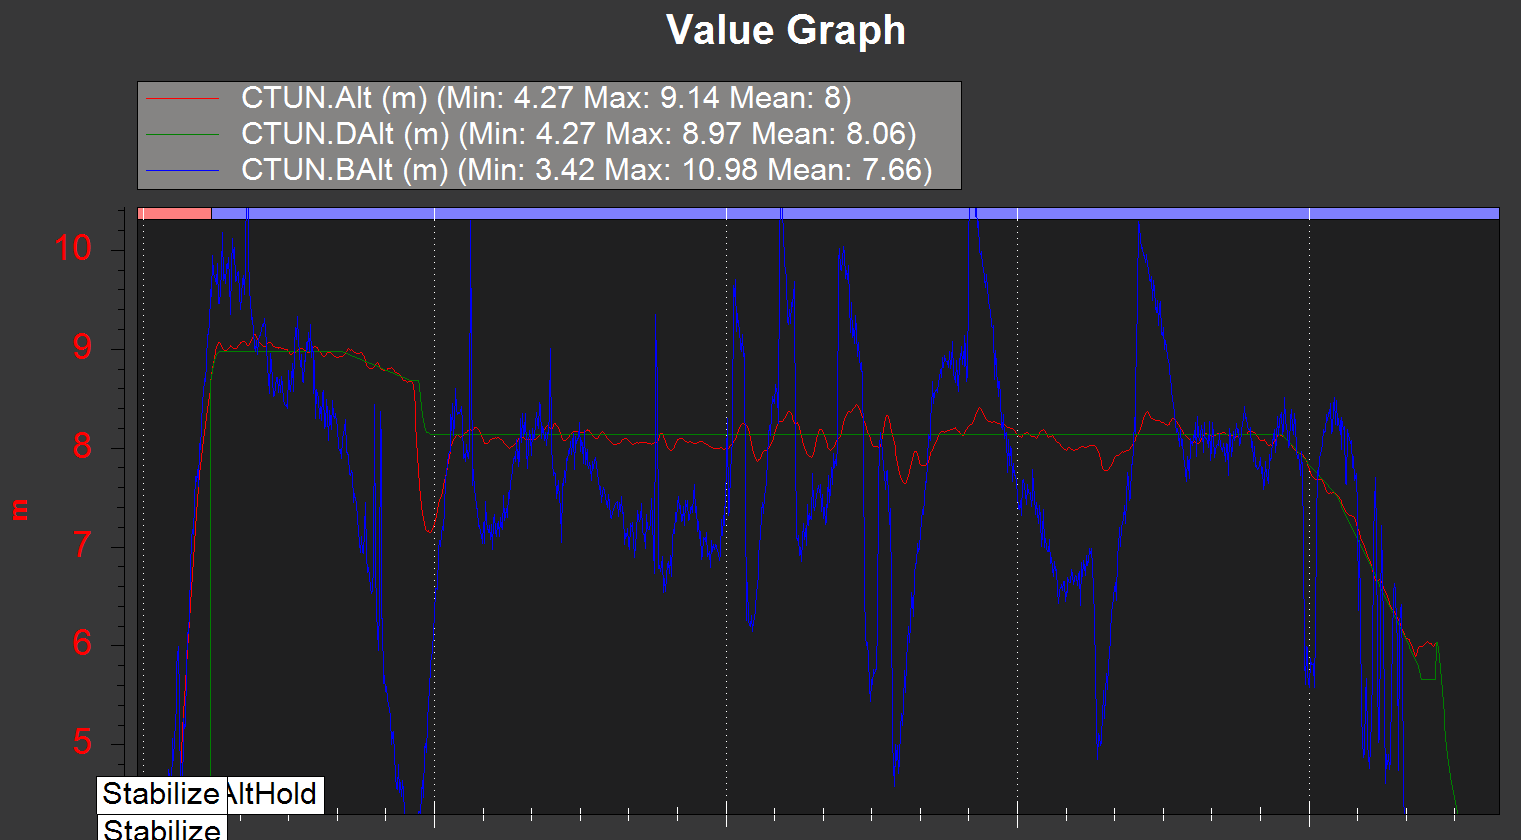Click the red CTUN.Alt line sample

click(x=183, y=99)
